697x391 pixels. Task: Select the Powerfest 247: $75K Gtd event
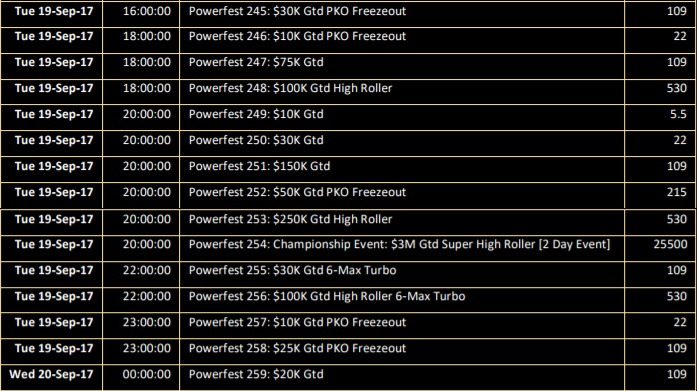tap(256, 62)
